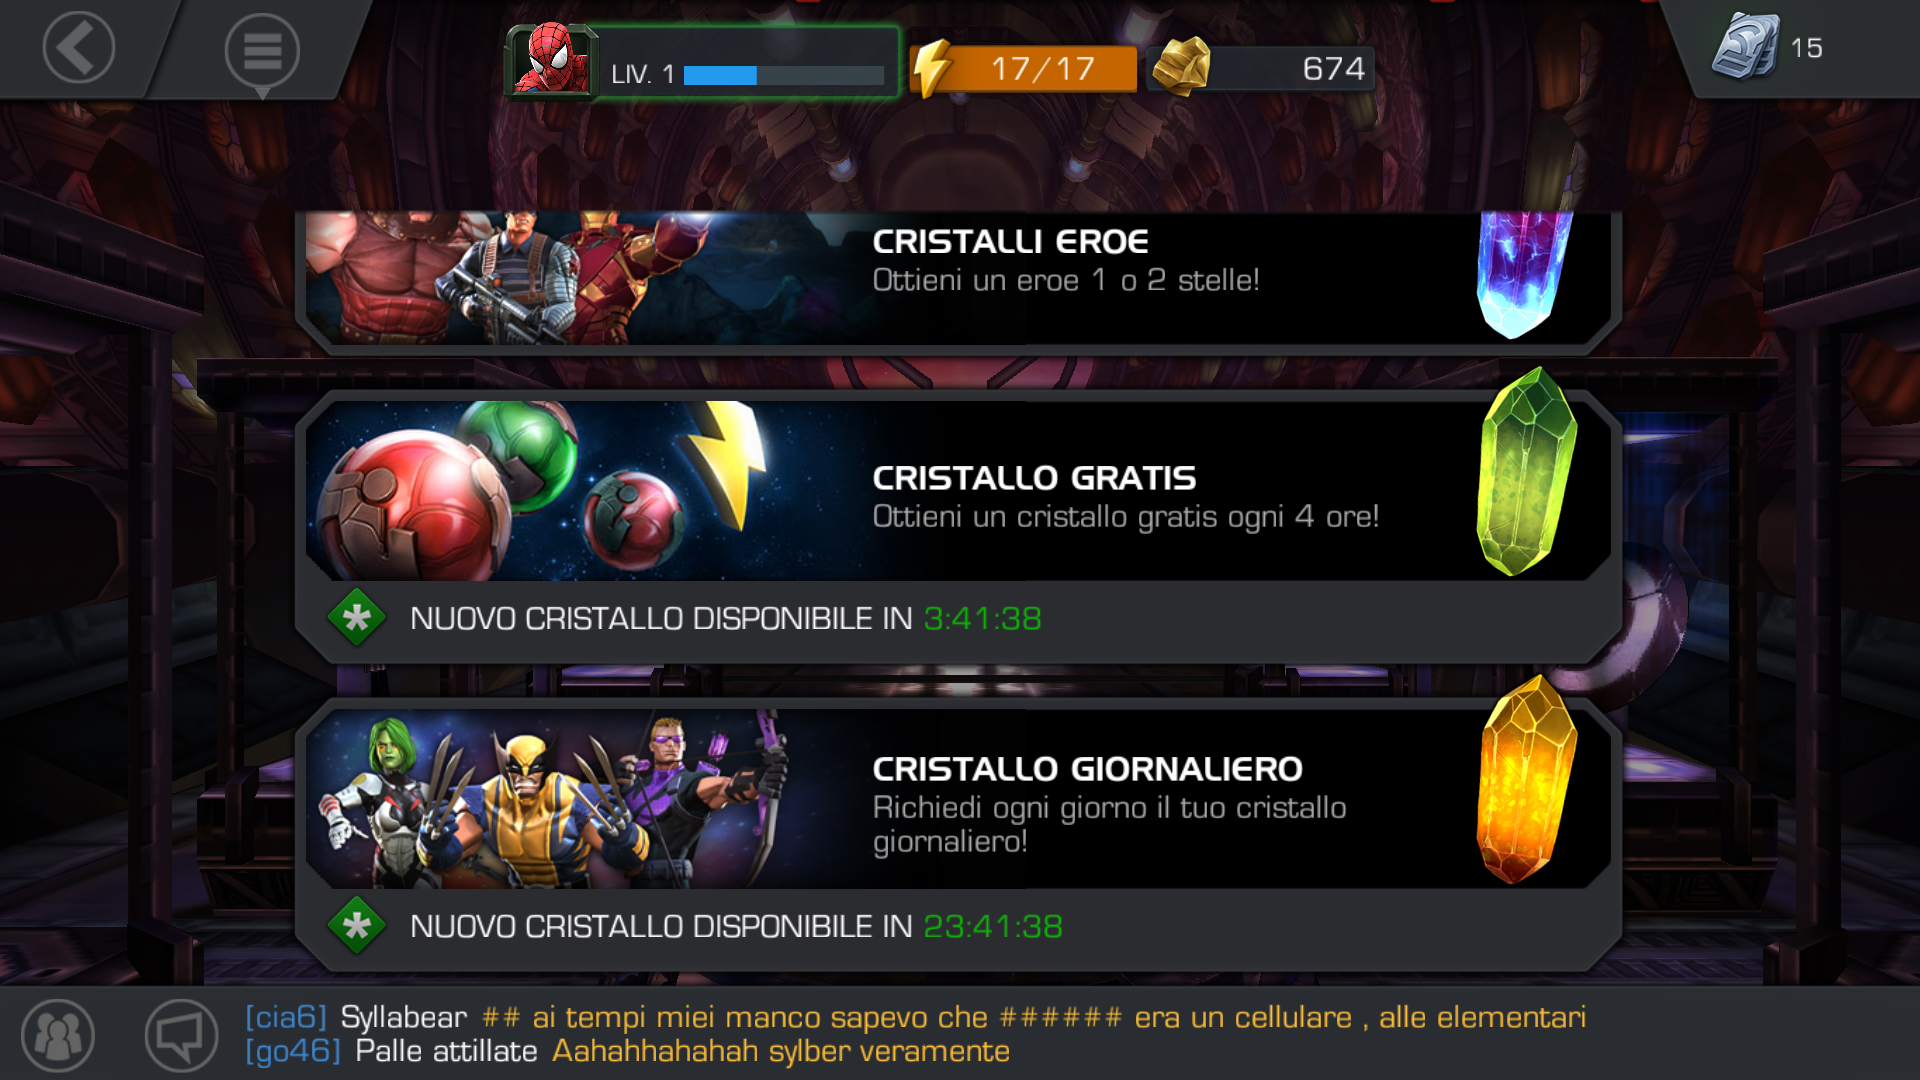Screen dimensions: 1920x1080
Task: Open the units stack icon showing 15
Action: pyautogui.click(x=1746, y=46)
